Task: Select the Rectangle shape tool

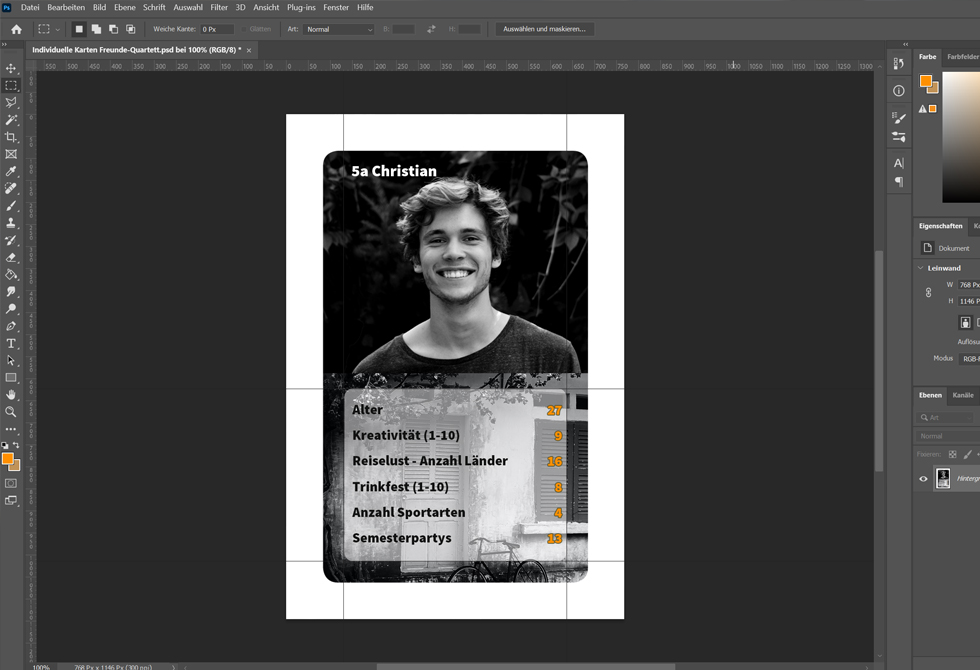Action: click(11, 378)
